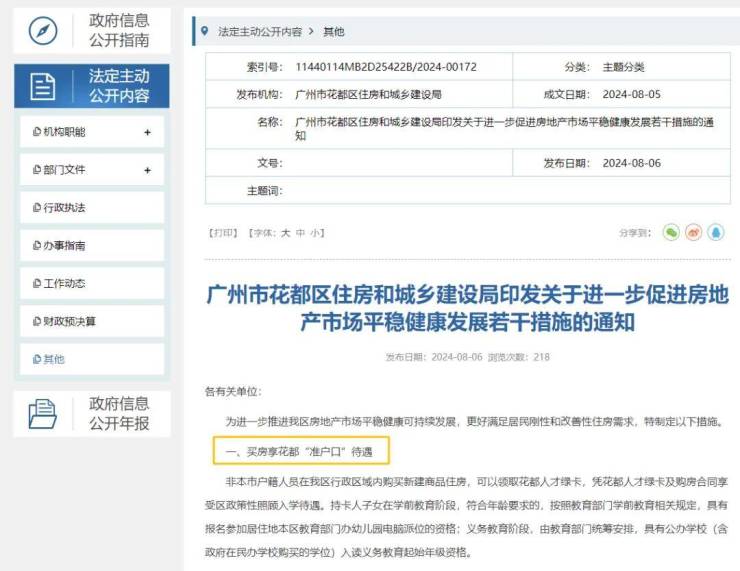Select the 其他 sidebar item

92,359
